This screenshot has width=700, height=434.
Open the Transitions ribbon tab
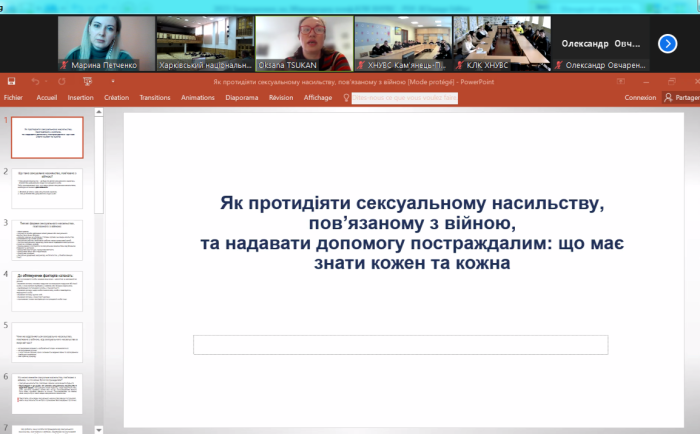(155, 98)
